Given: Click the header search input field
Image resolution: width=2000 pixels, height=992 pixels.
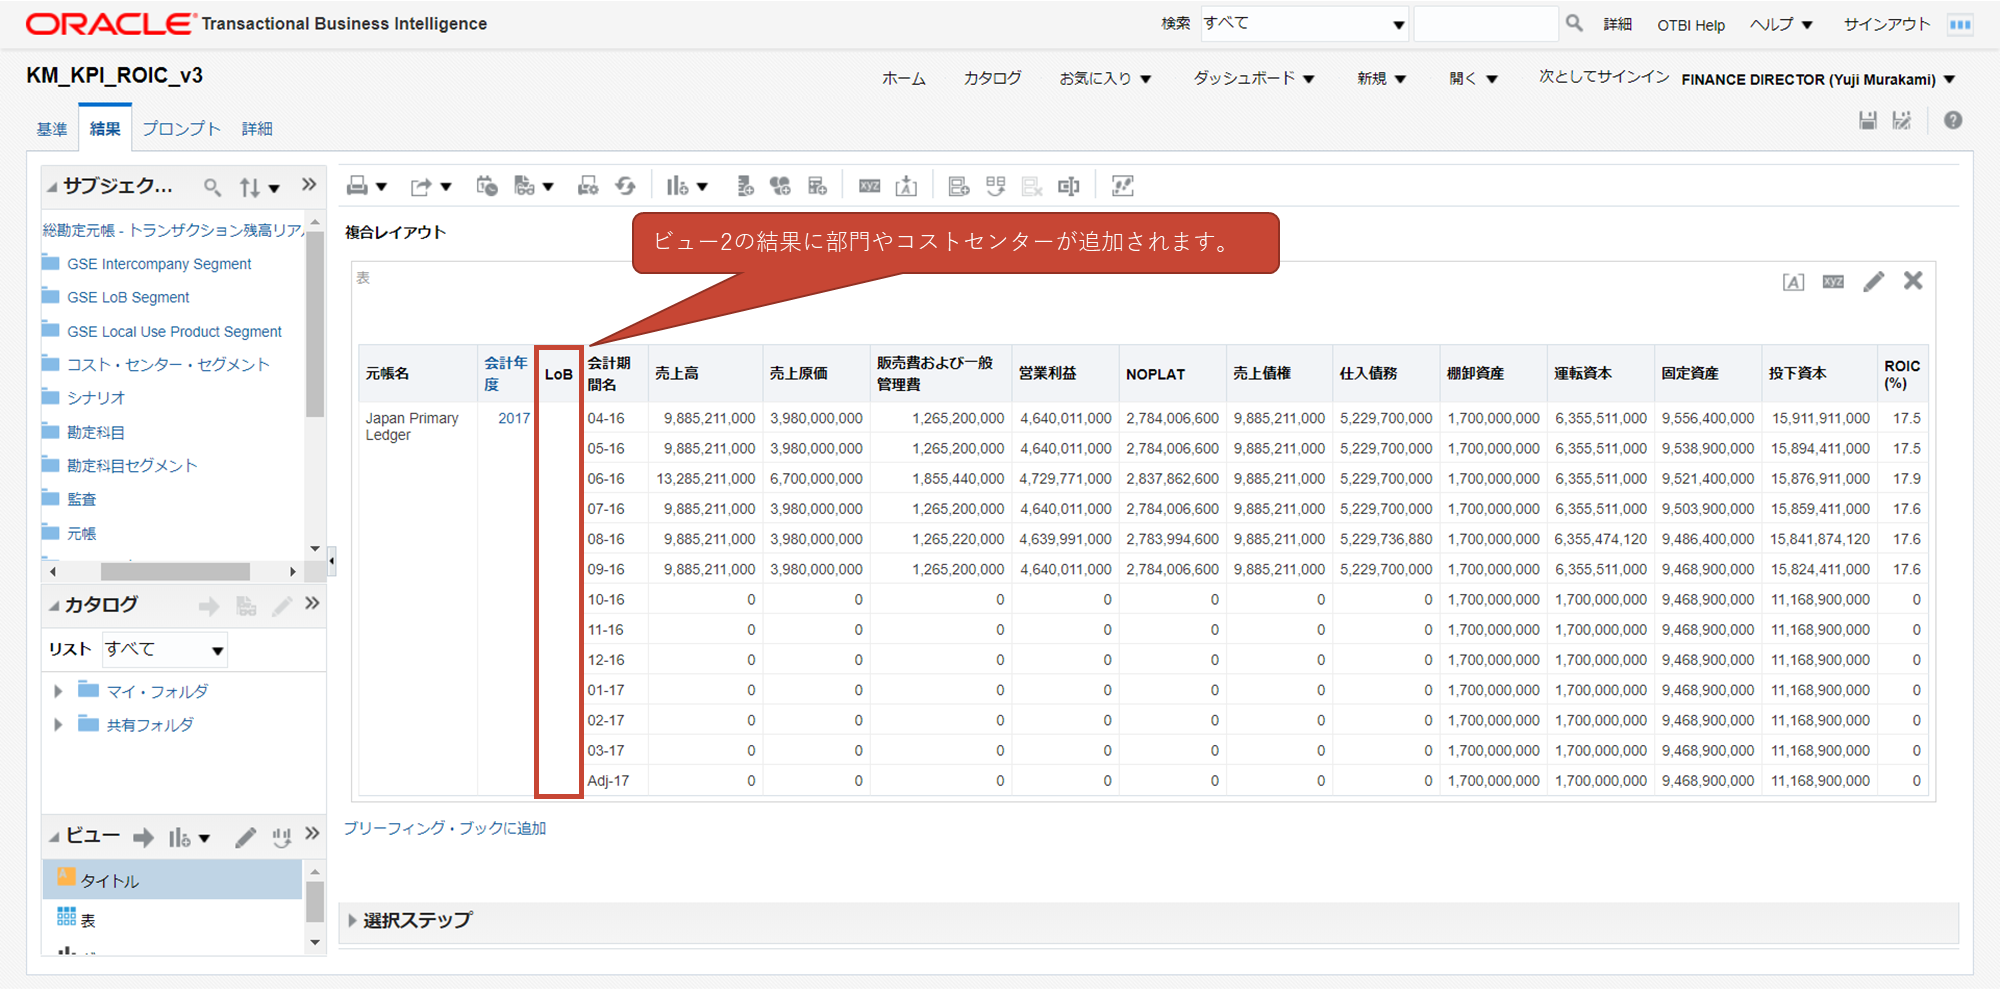Looking at the screenshot, I should point(1486,24).
